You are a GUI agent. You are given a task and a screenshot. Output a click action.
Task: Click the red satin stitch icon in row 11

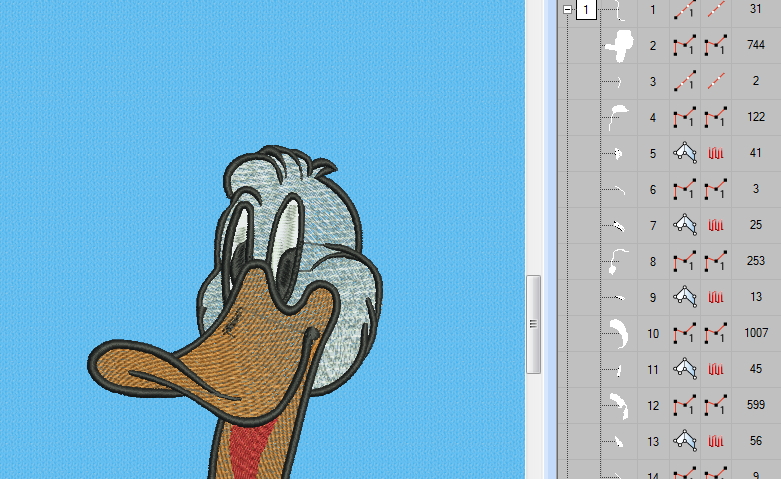[x=716, y=369]
